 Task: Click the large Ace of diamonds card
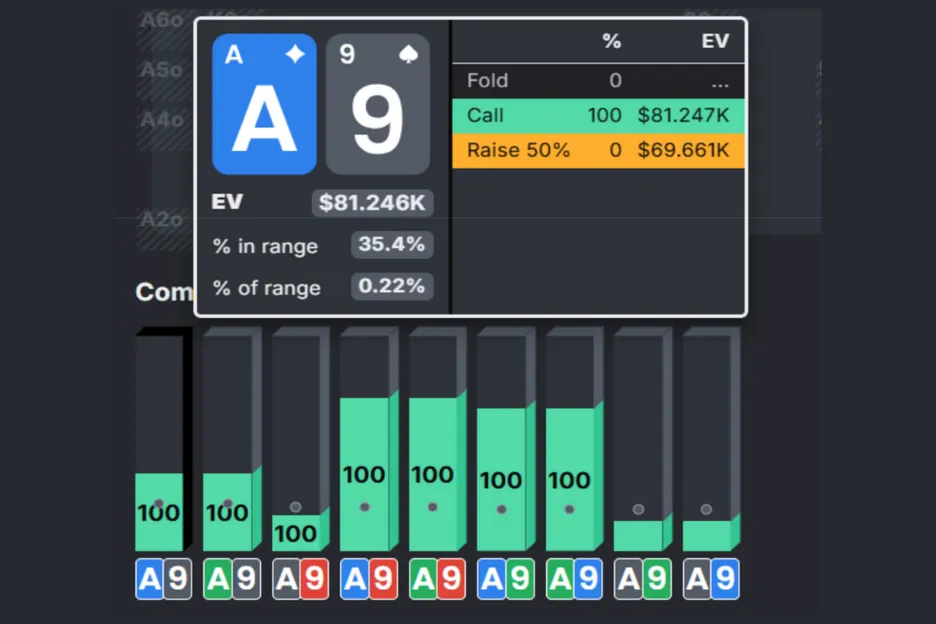pos(264,105)
